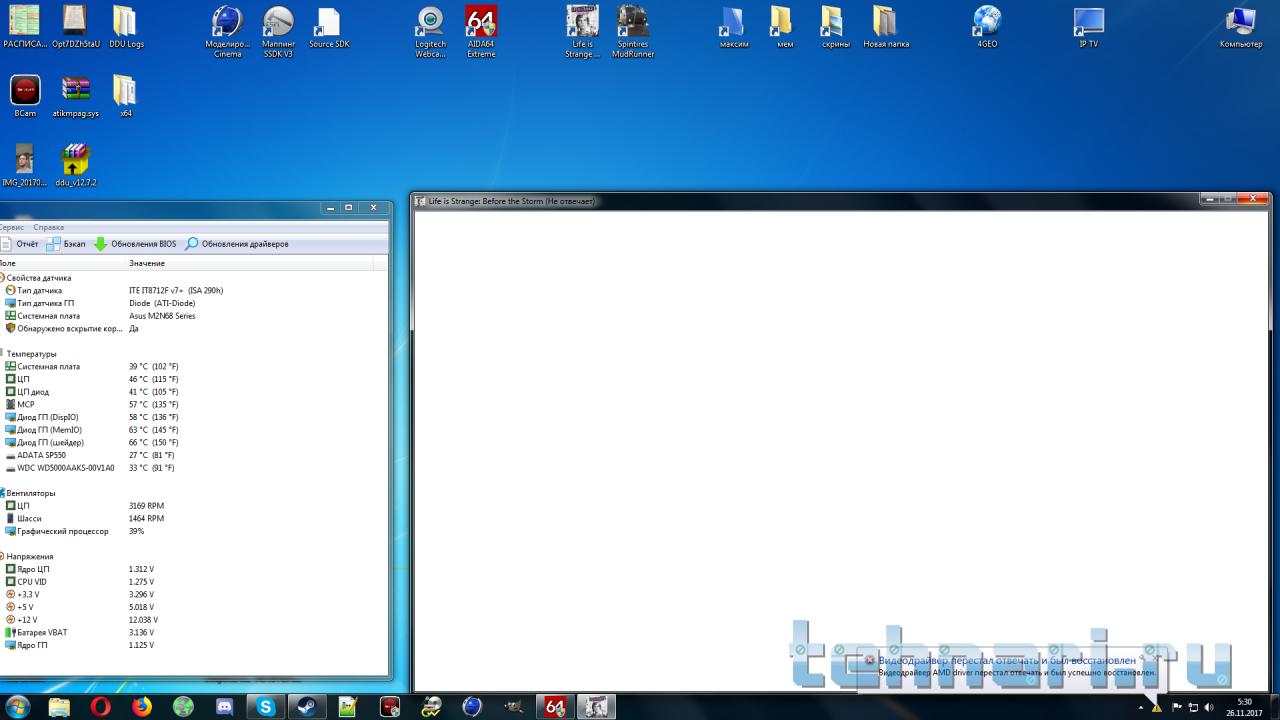Image resolution: width=1280 pixels, height=720 pixels.
Task: Open the BCam desktop shortcut
Action: pyautogui.click(x=25, y=97)
